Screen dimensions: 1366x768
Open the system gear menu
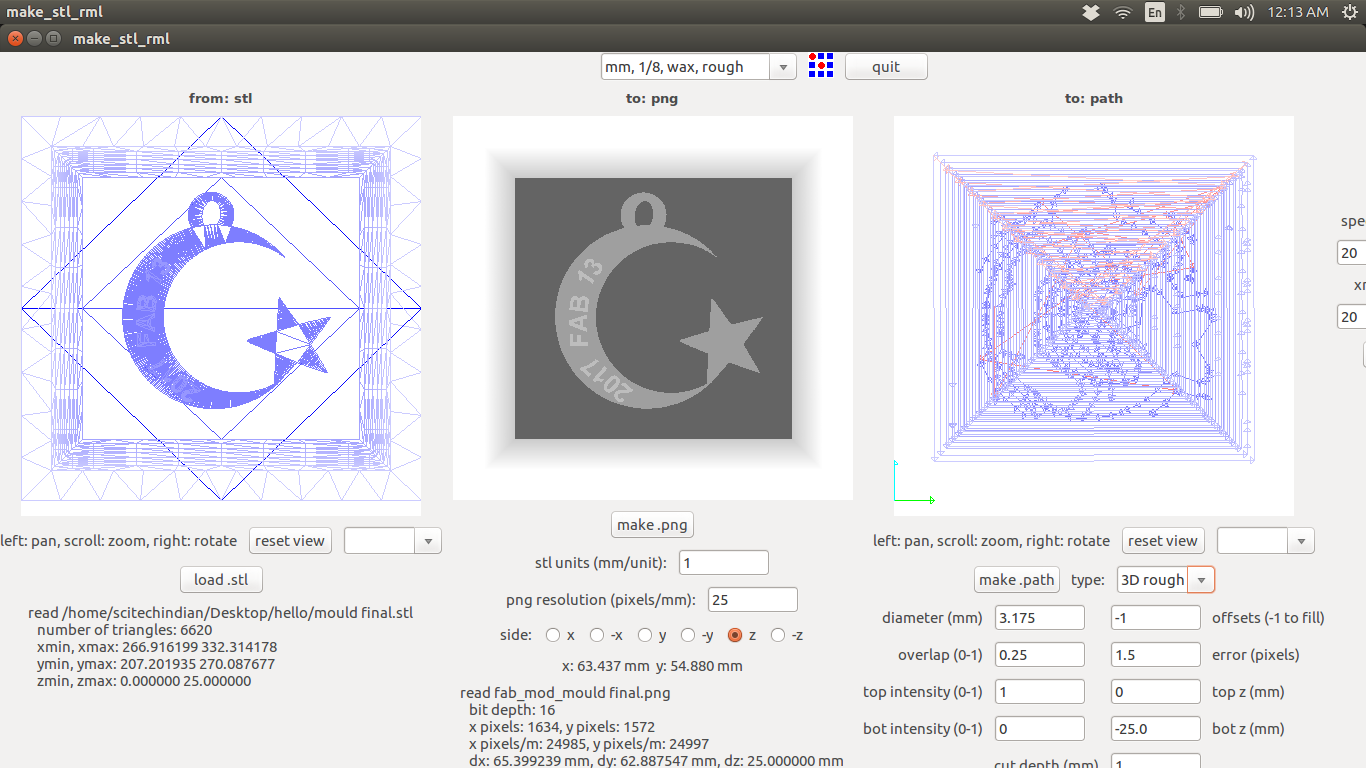coord(1350,12)
